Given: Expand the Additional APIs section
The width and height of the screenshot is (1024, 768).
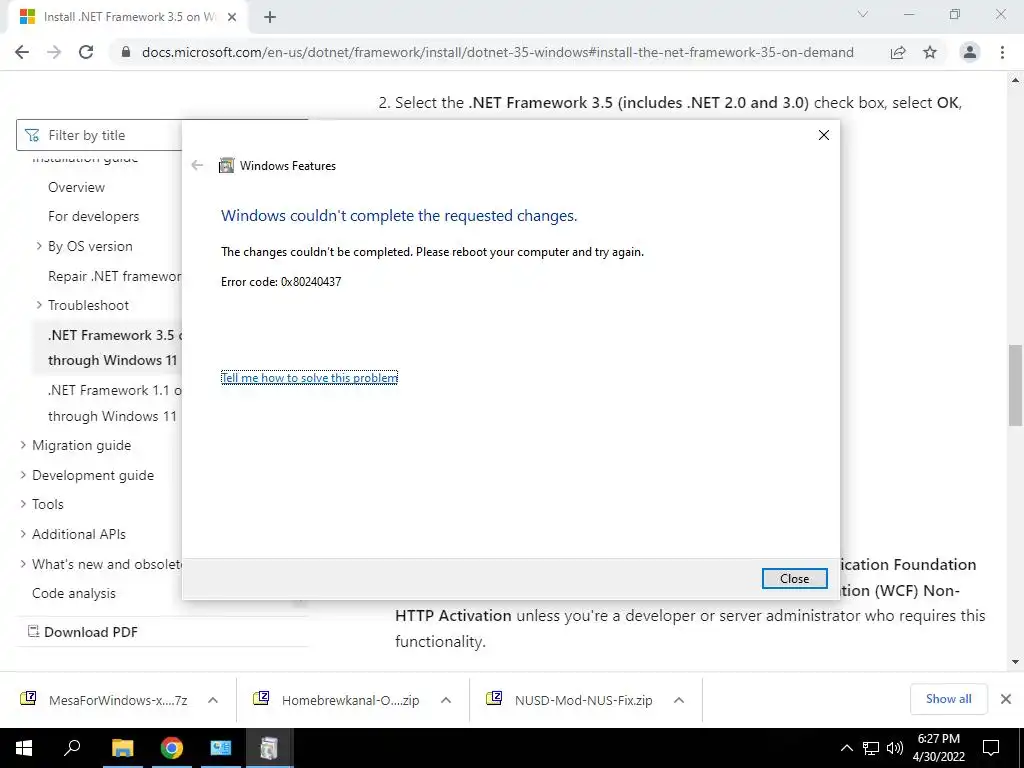Looking at the screenshot, I should (x=23, y=534).
